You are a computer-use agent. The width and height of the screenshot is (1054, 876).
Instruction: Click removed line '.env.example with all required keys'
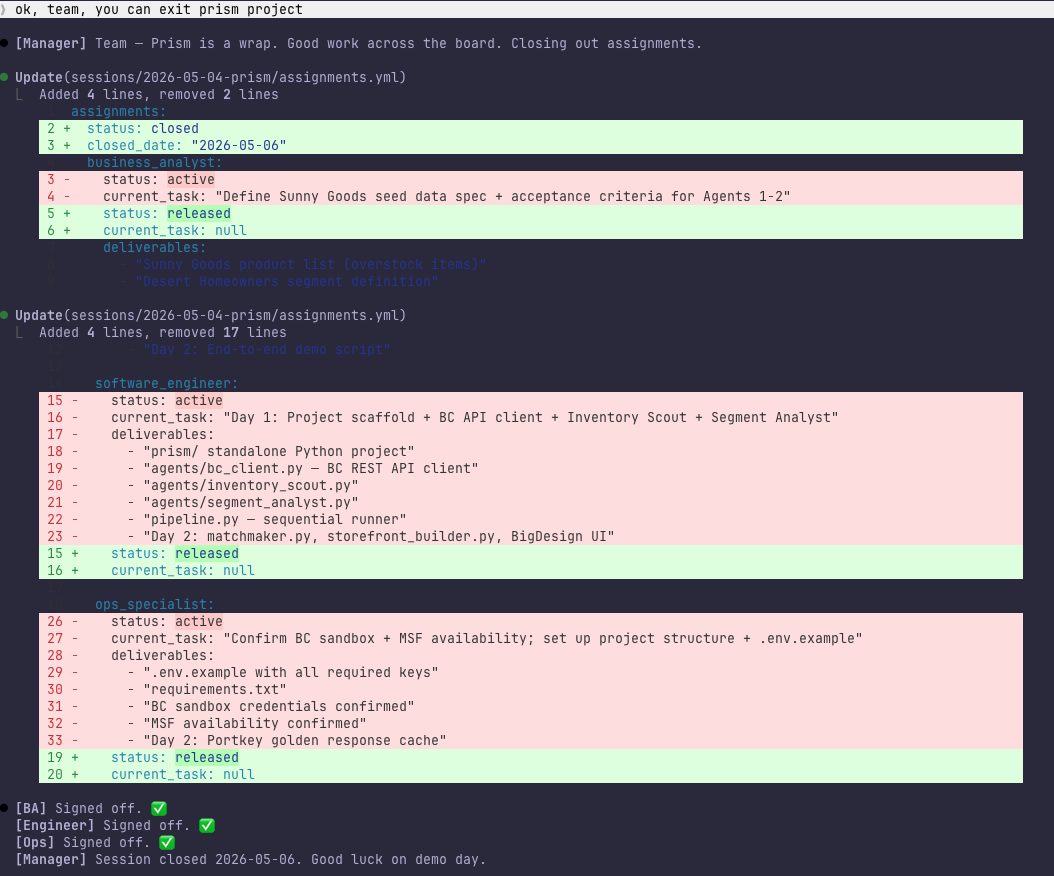pos(531,672)
